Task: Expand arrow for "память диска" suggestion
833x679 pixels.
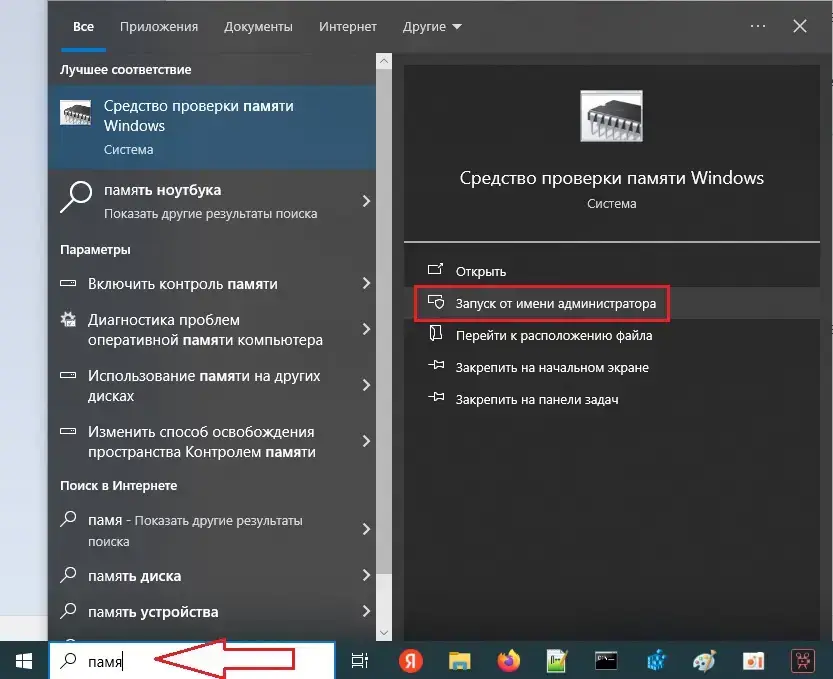Action: point(366,575)
